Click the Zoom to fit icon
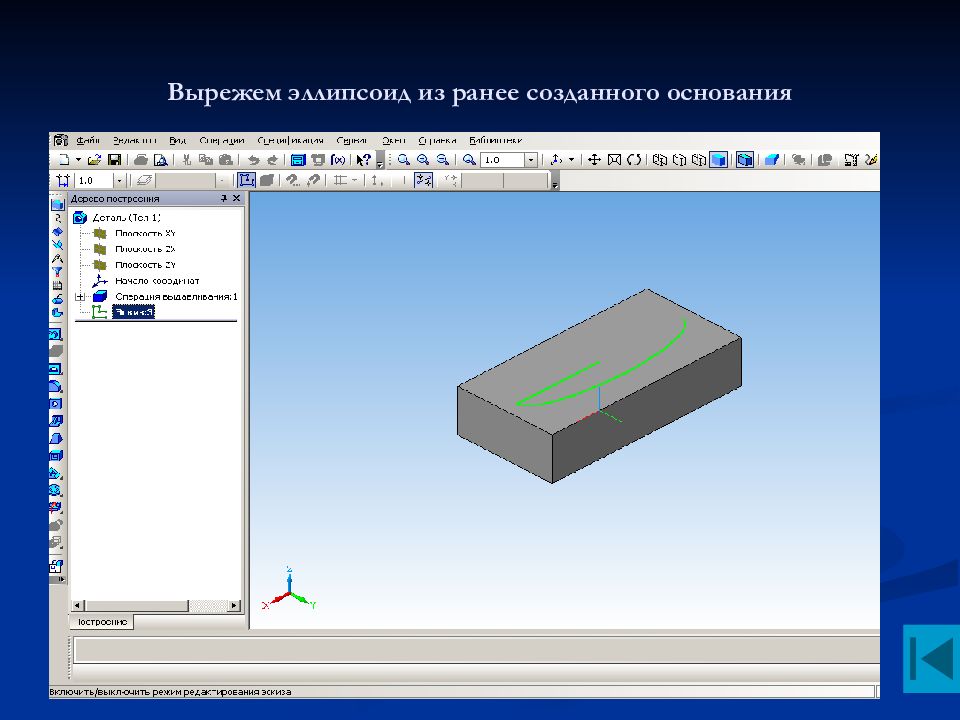 click(614, 160)
